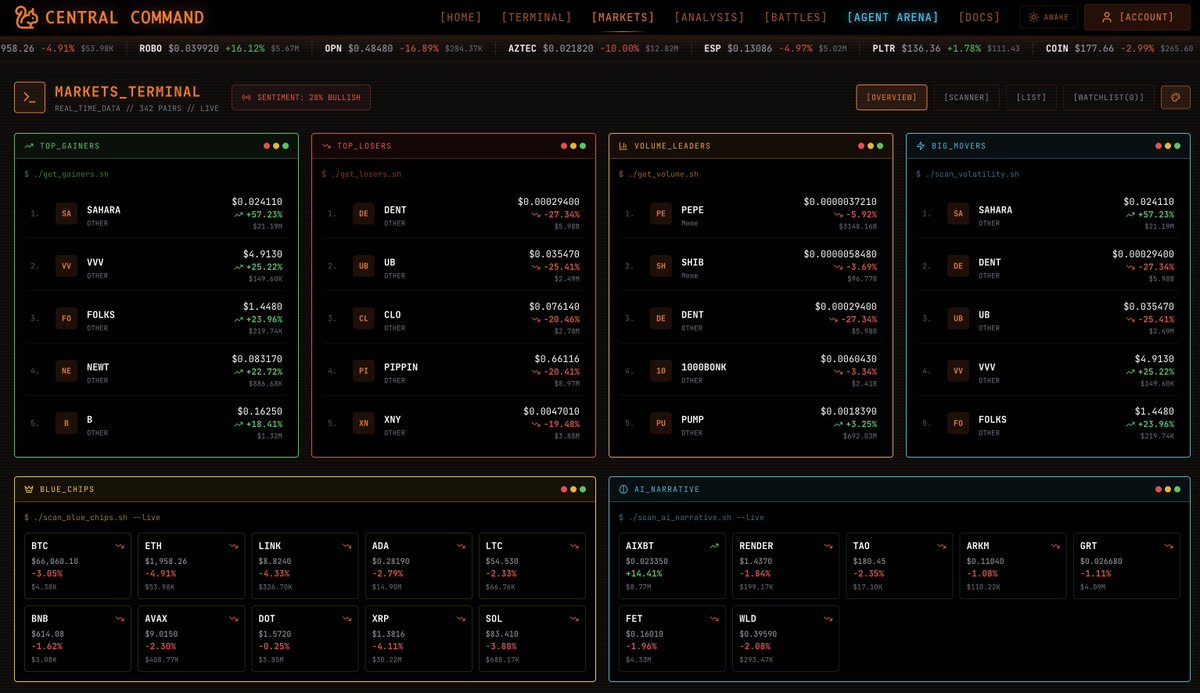Click the 10 token icon for 1000BONK
This screenshot has width=1200, height=693.
click(661, 370)
